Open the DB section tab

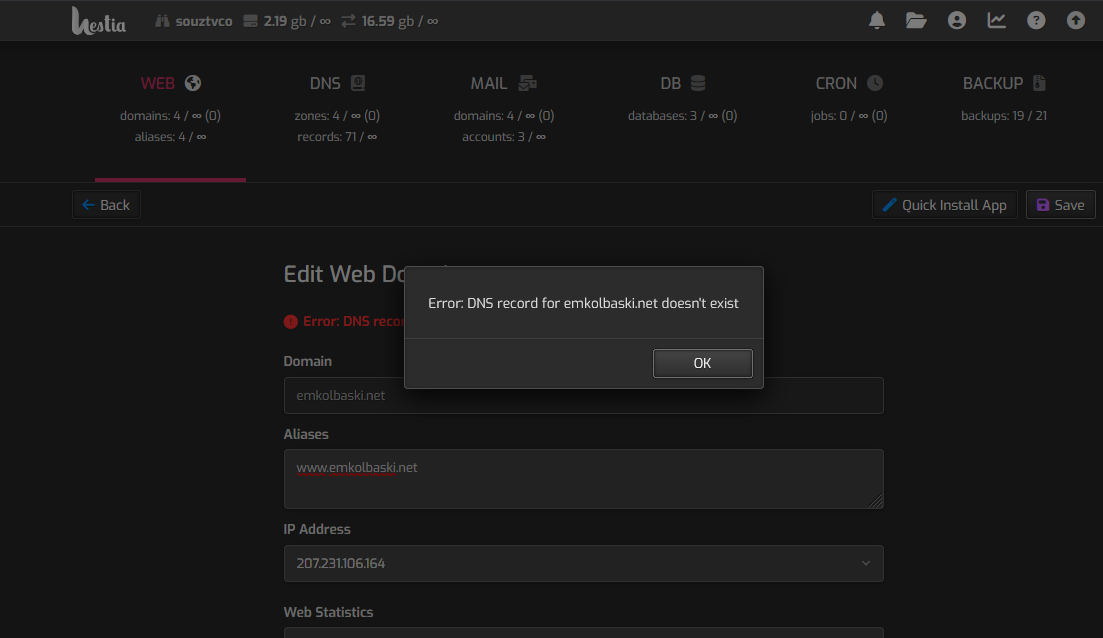pos(682,84)
